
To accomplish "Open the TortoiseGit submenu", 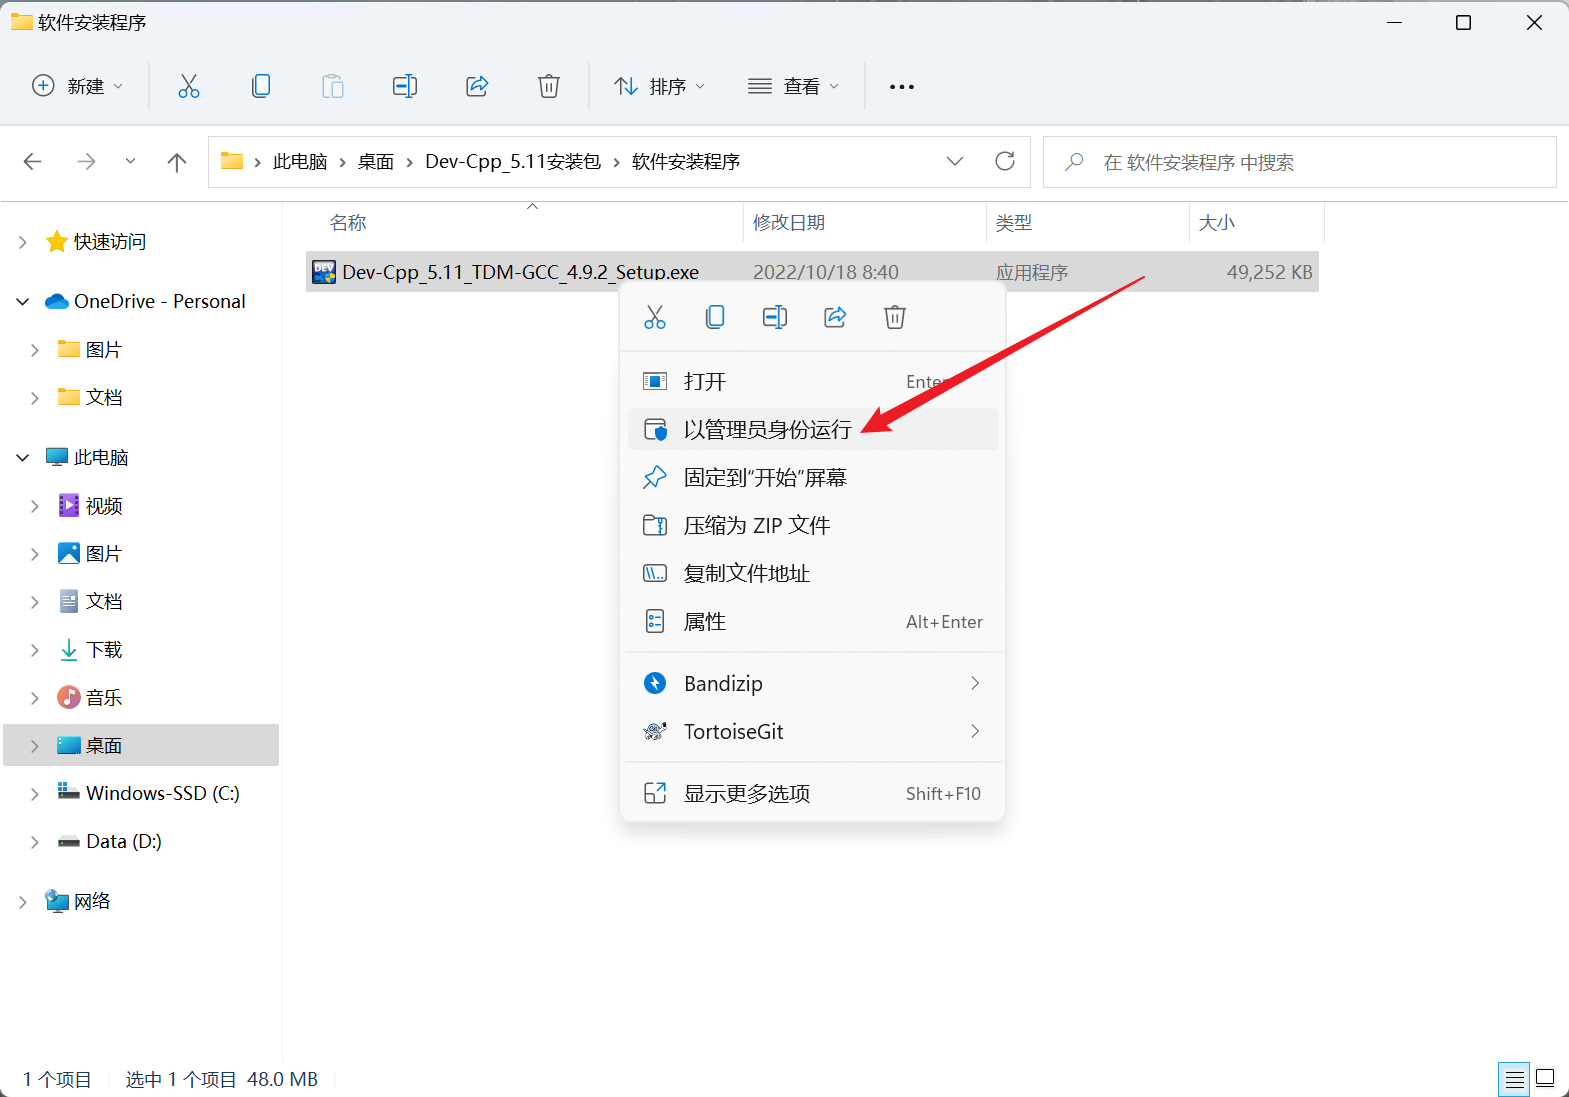I will 812,731.
